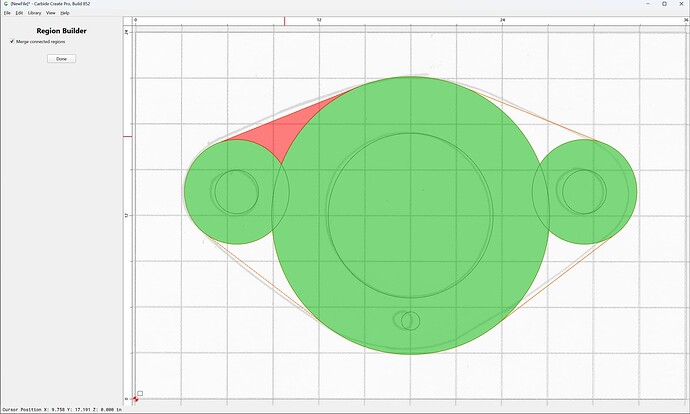Open the Library menu

[34, 13]
